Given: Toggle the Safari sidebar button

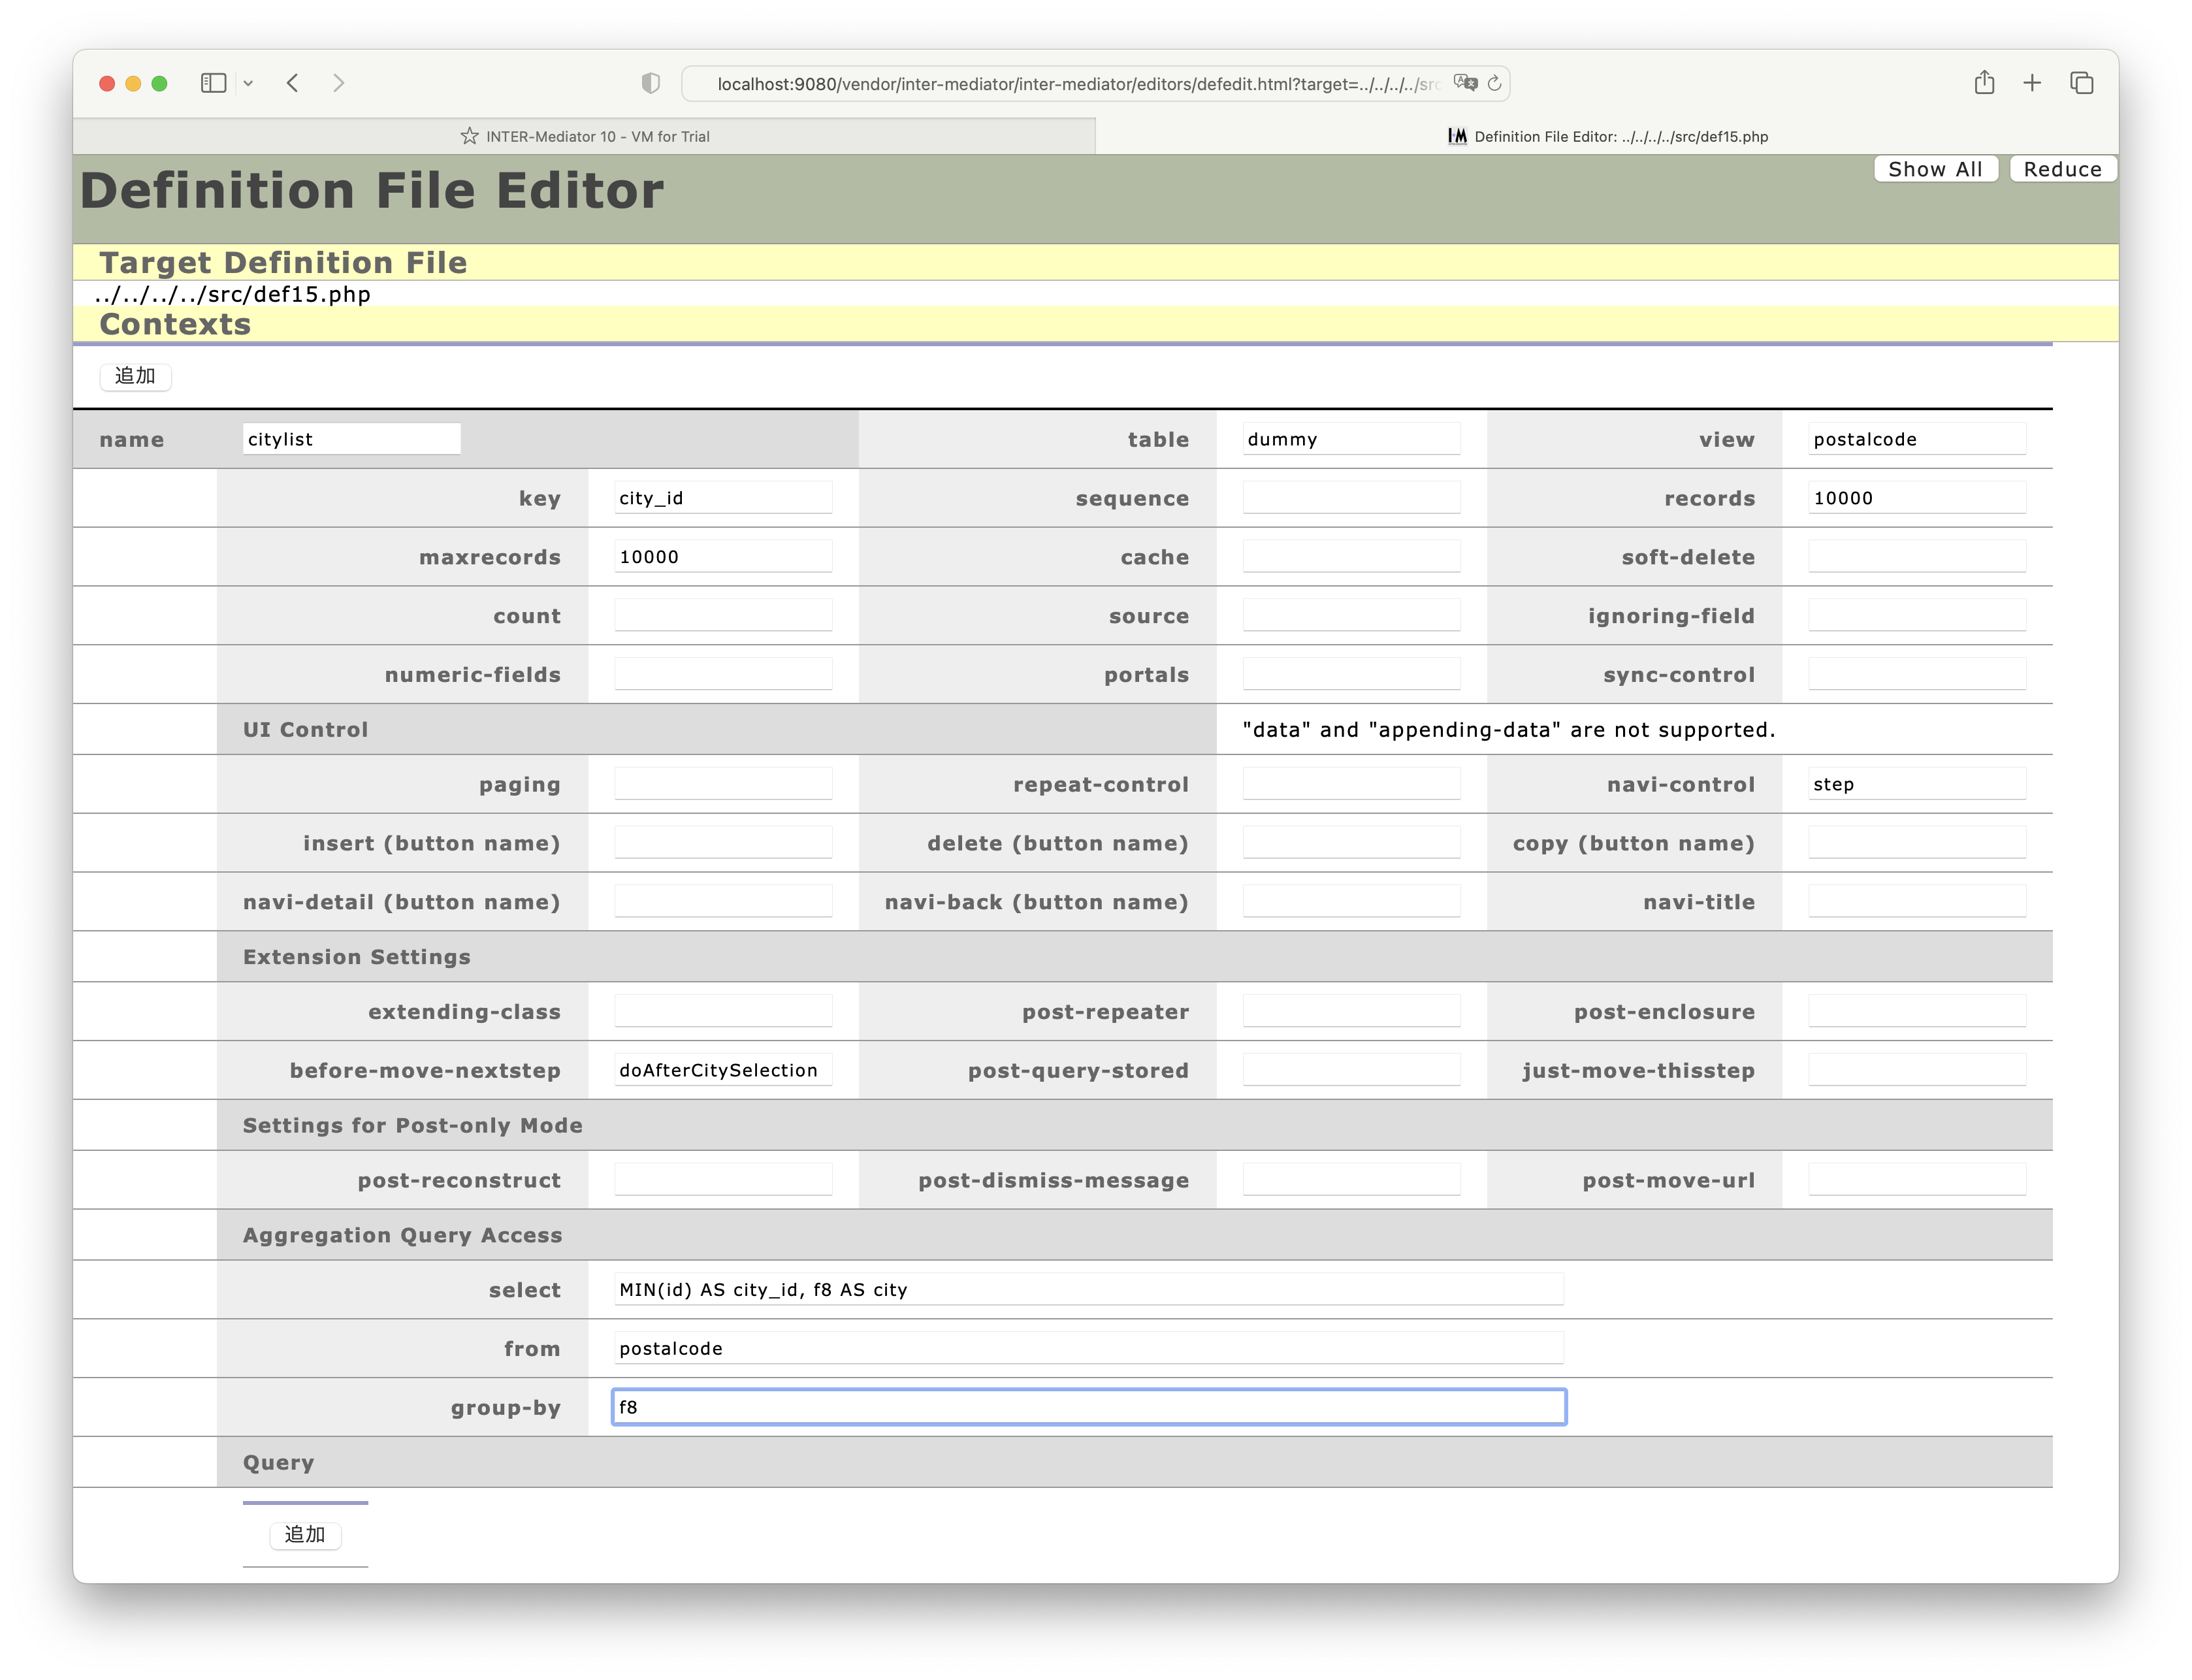Looking at the screenshot, I should 213,83.
